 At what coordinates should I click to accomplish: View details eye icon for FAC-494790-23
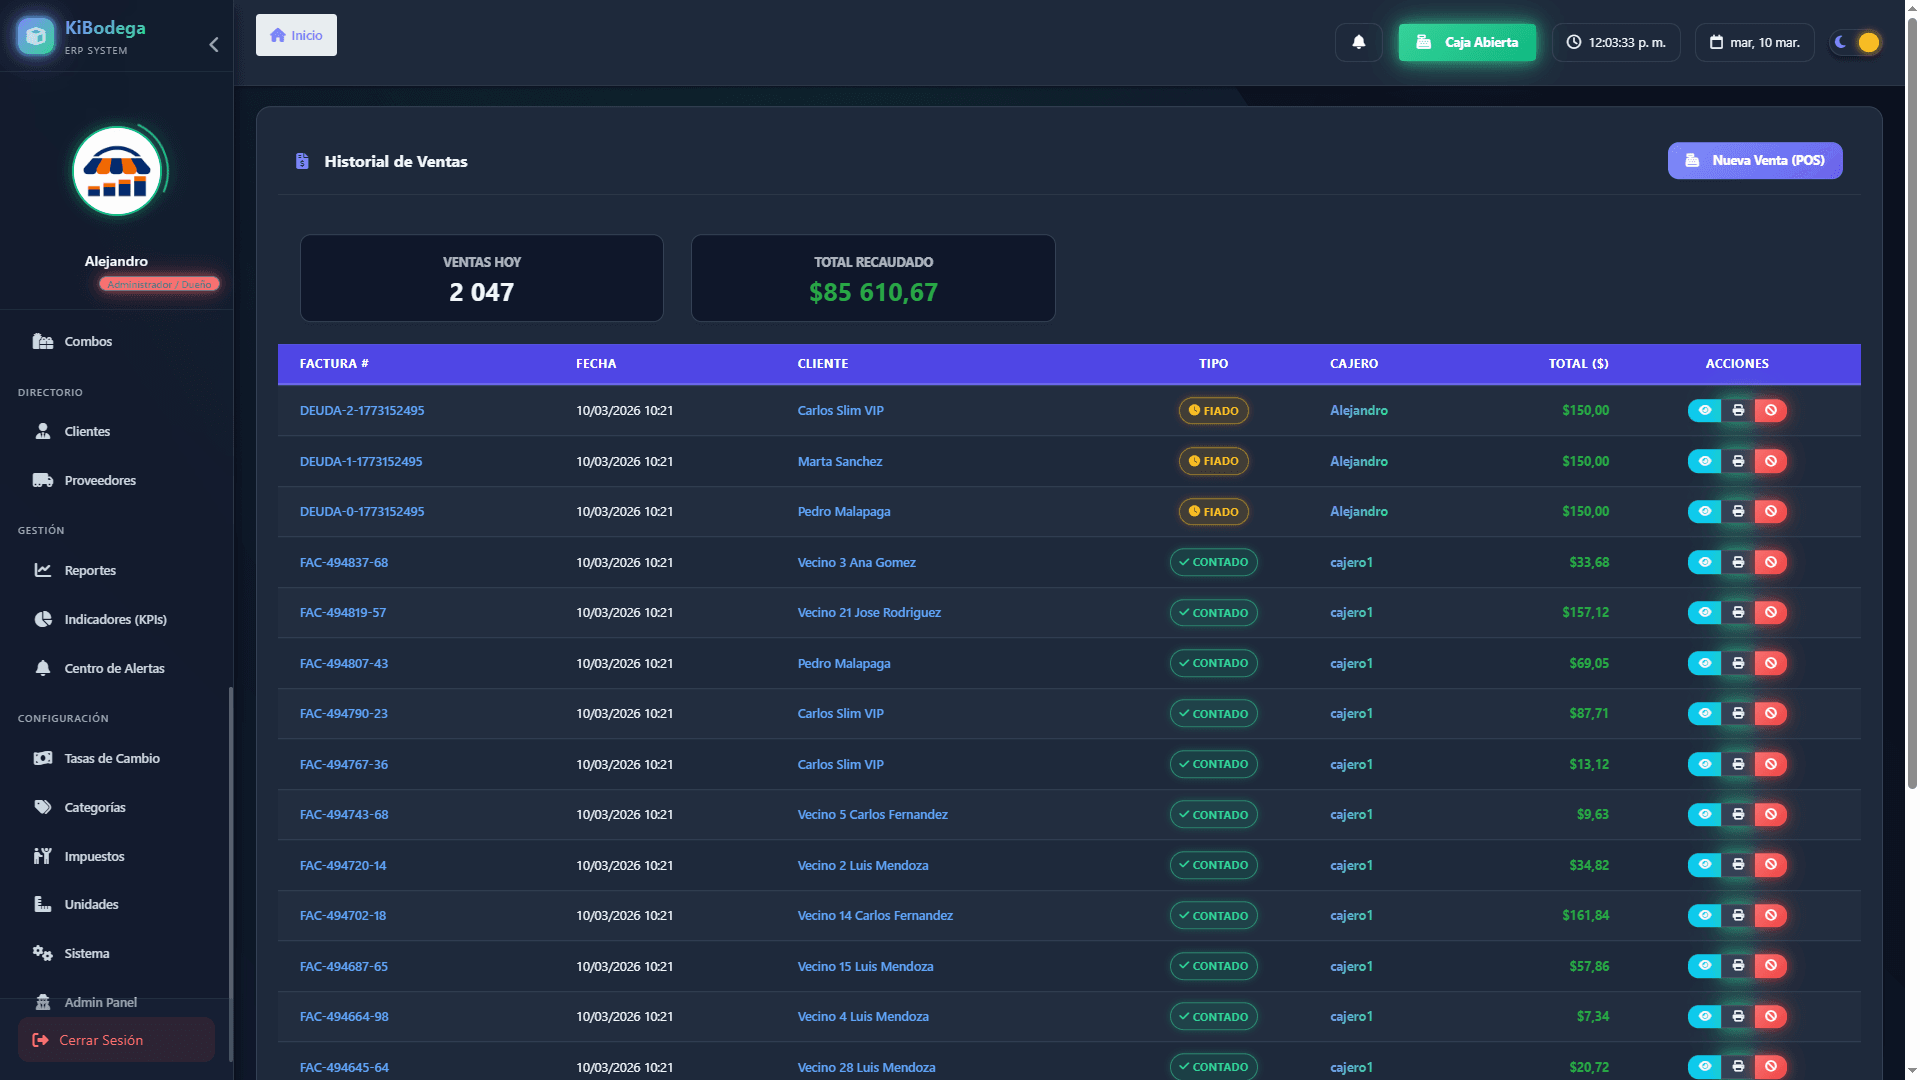(1704, 714)
